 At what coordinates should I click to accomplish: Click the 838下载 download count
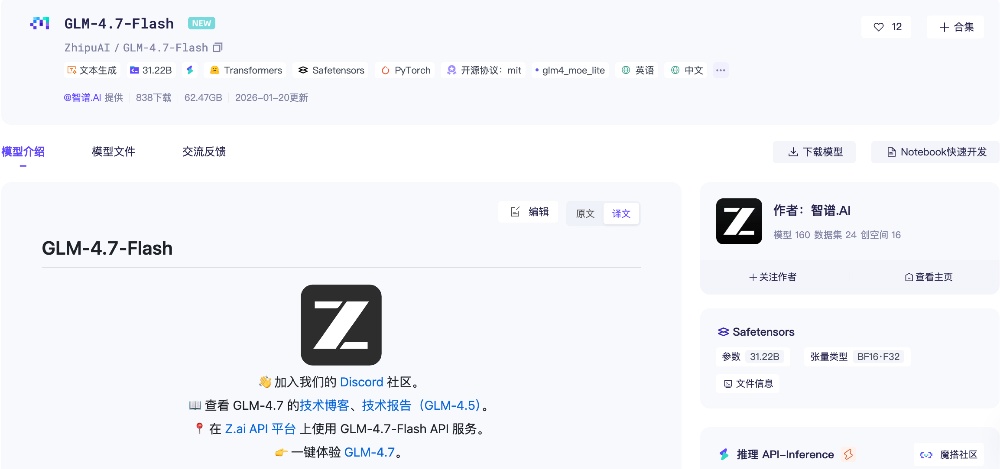(x=154, y=98)
